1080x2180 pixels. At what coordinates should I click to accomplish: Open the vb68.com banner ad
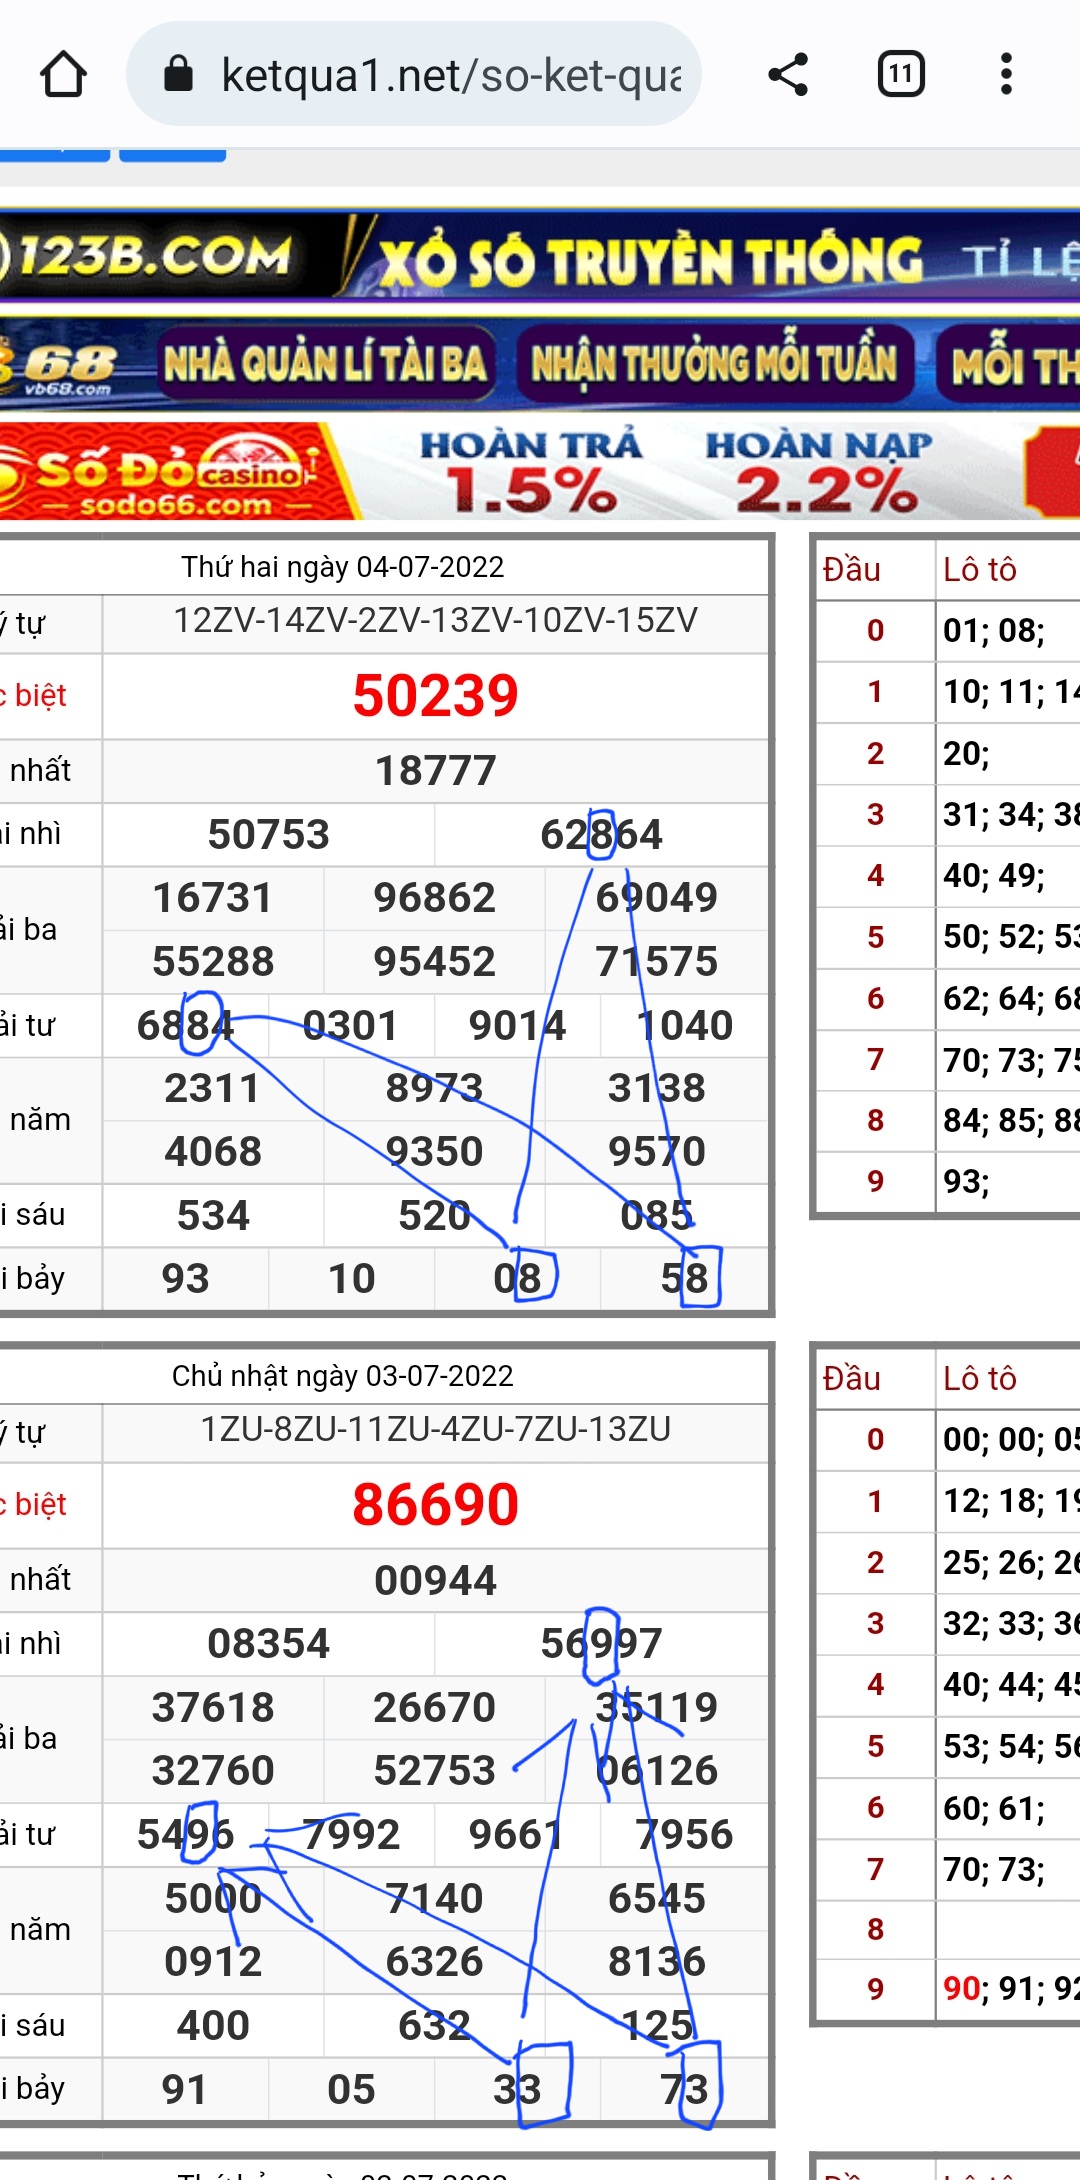540,363
